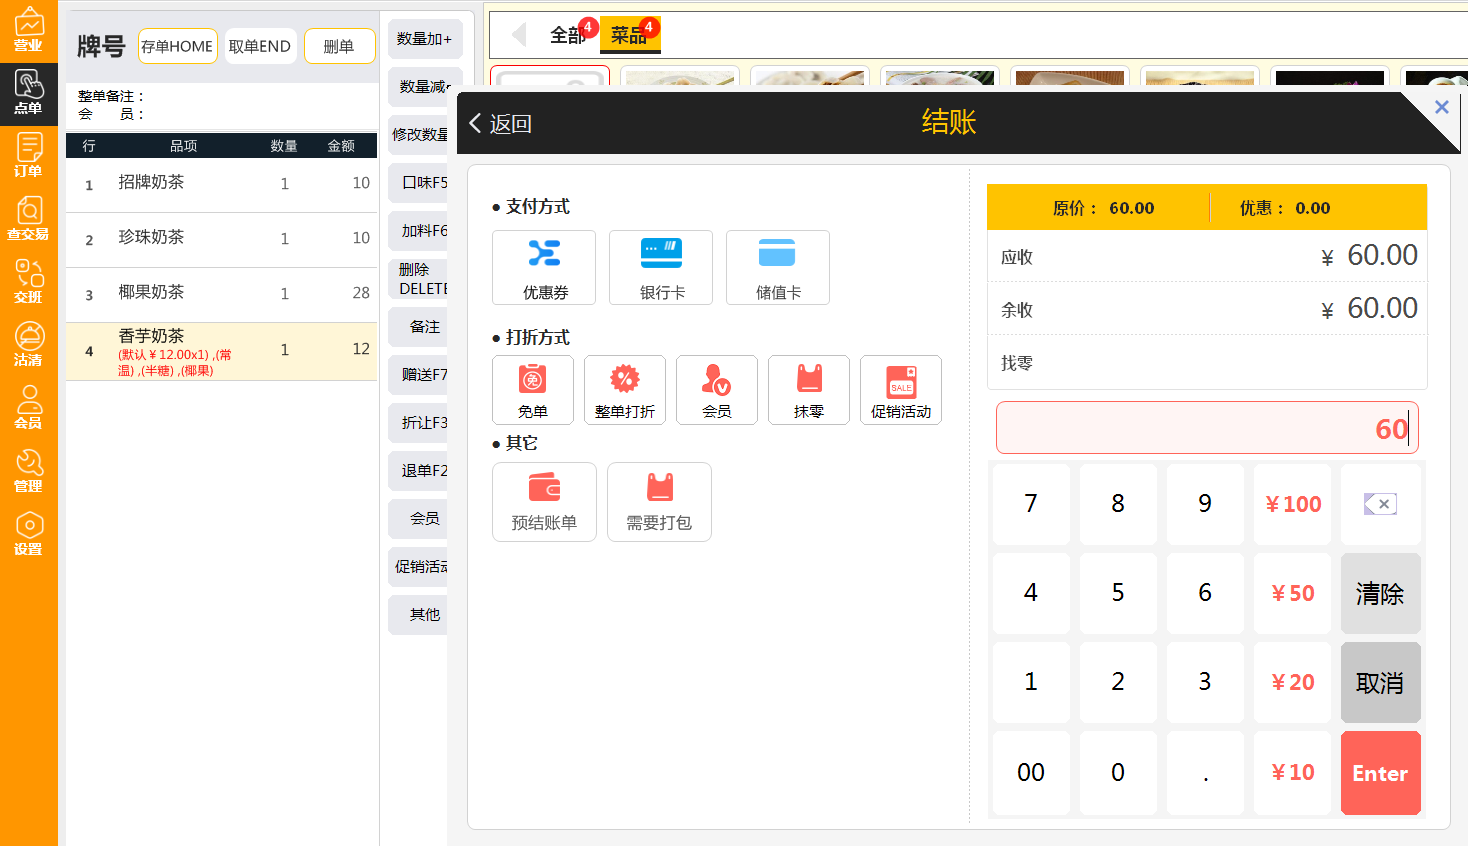
Task: Select the 优惠券 payment method icon
Action: (544, 267)
